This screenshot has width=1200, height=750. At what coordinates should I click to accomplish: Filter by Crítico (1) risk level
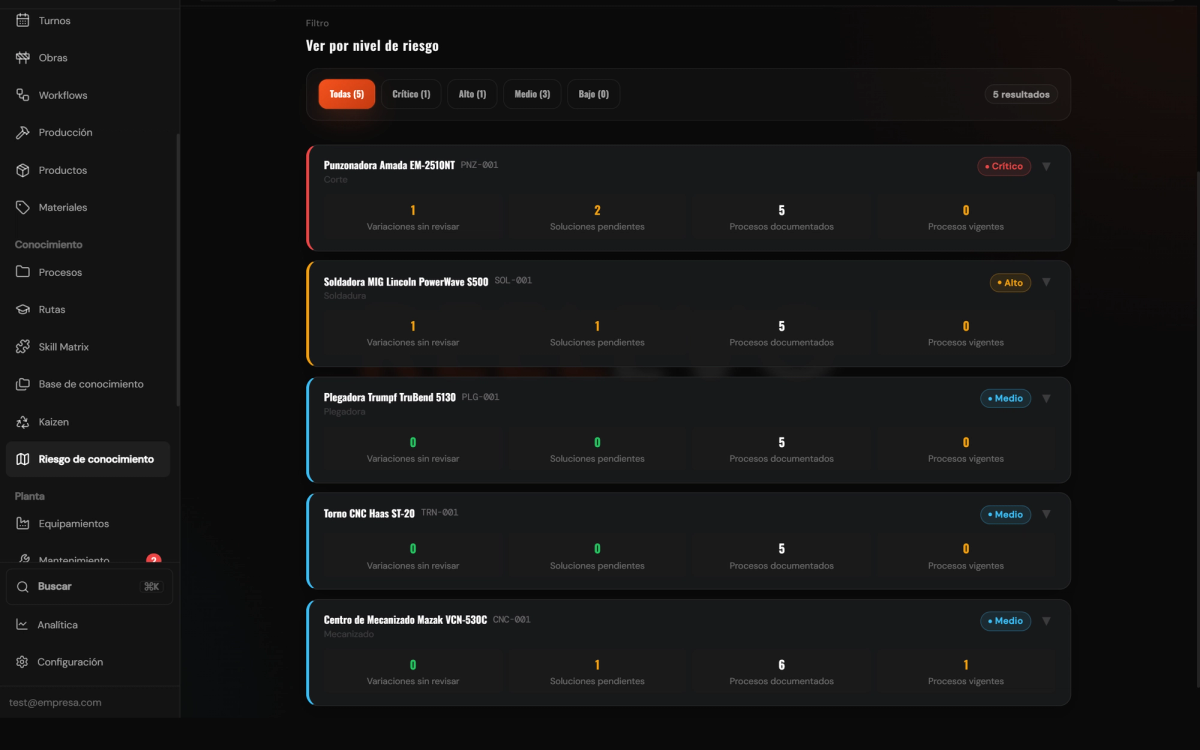tap(411, 94)
